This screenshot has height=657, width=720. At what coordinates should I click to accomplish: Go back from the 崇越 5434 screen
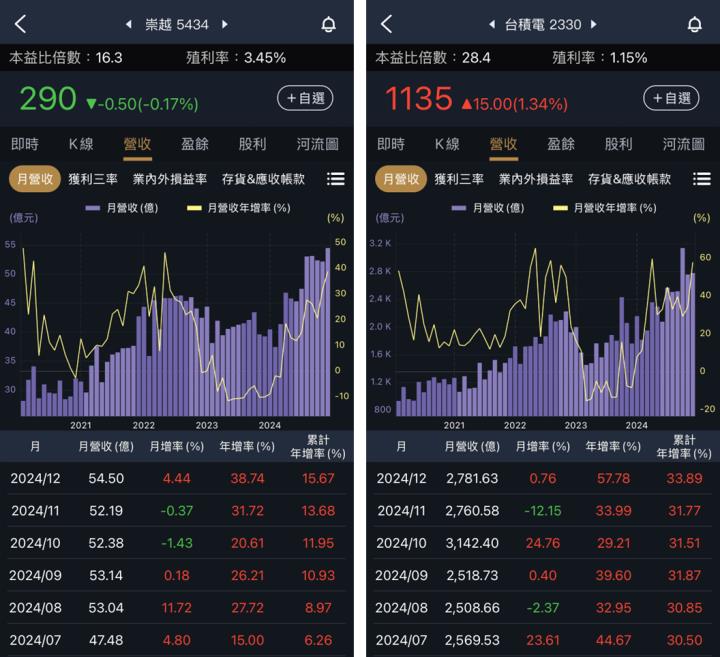click(20, 24)
